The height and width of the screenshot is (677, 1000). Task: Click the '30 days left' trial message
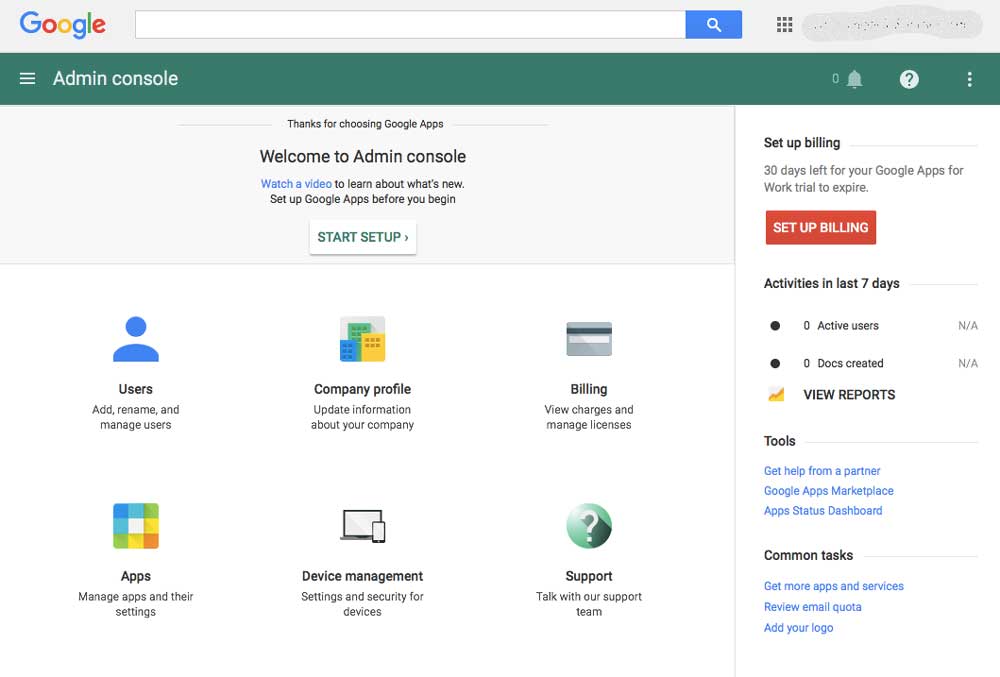coord(864,178)
